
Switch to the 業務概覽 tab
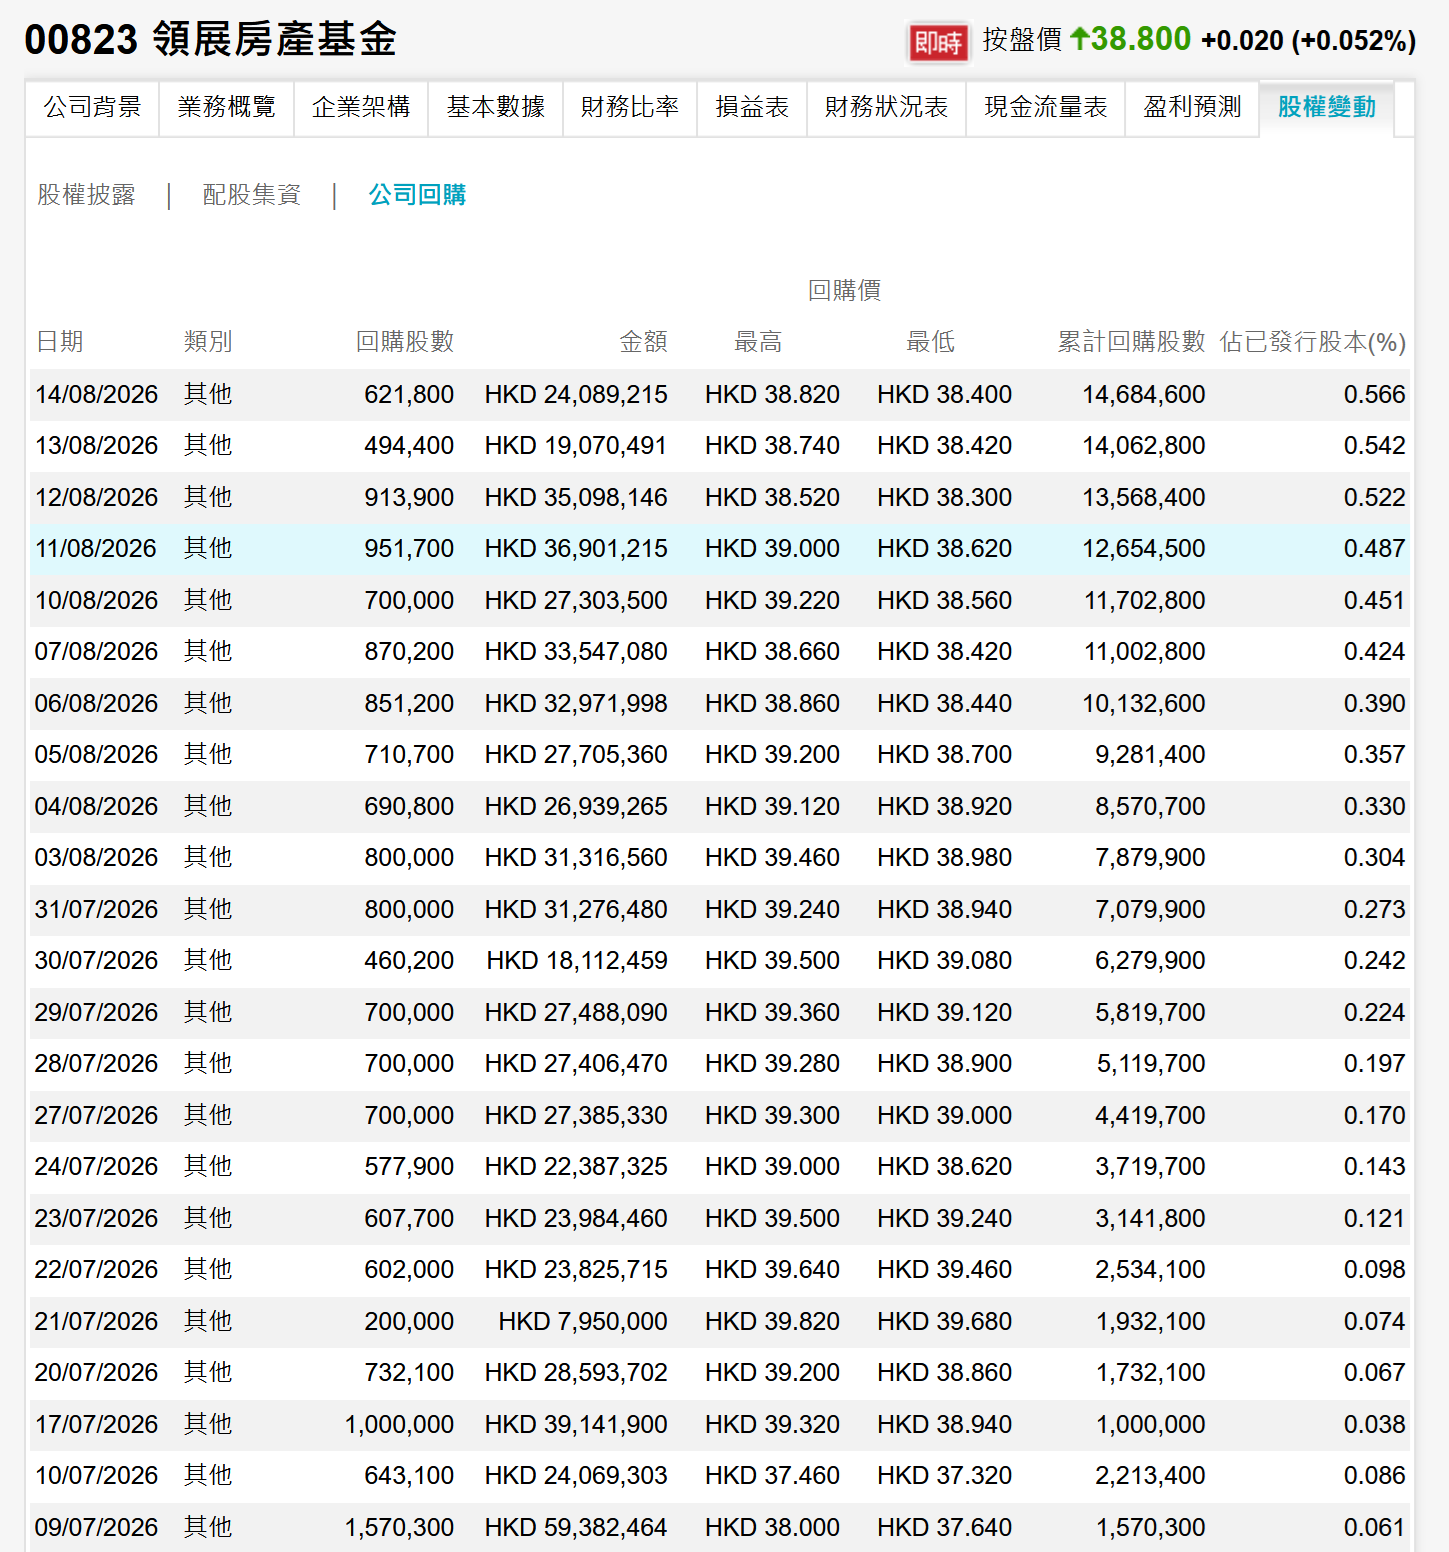[227, 107]
